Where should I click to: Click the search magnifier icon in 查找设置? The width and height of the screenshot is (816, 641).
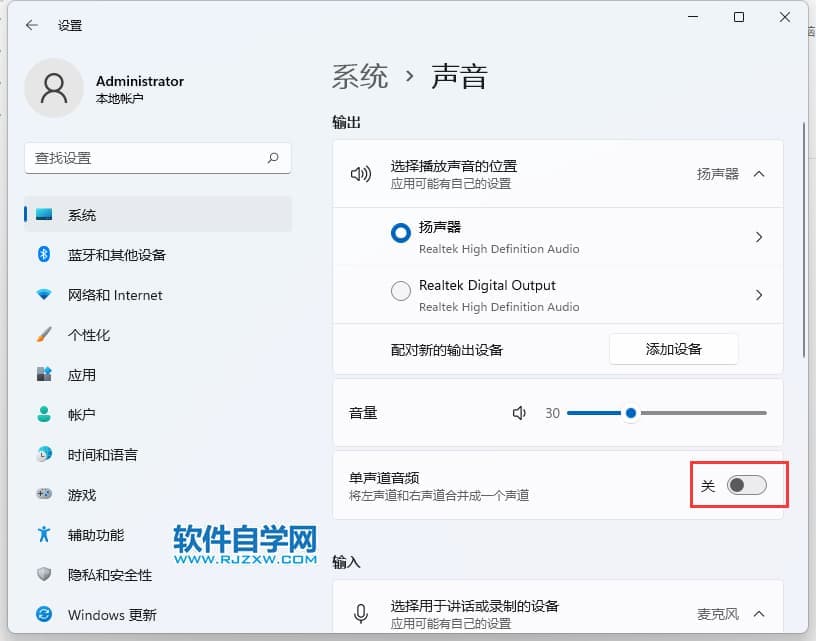tap(273, 158)
